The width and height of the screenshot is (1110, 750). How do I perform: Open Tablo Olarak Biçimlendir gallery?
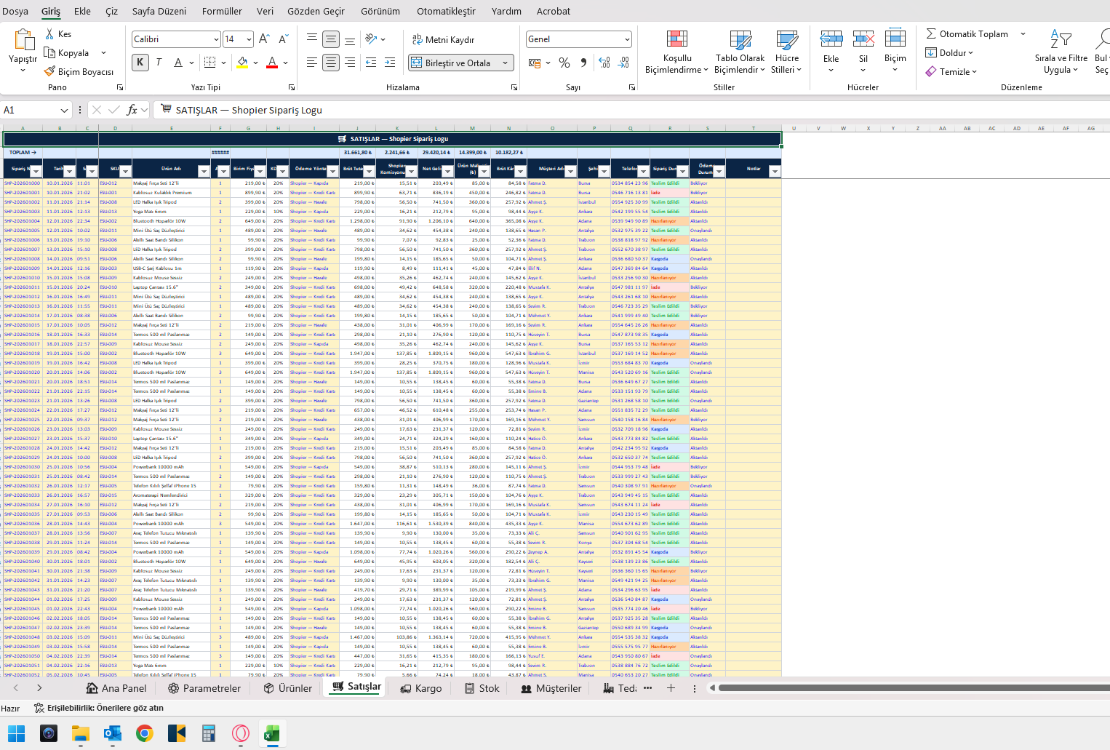click(740, 52)
